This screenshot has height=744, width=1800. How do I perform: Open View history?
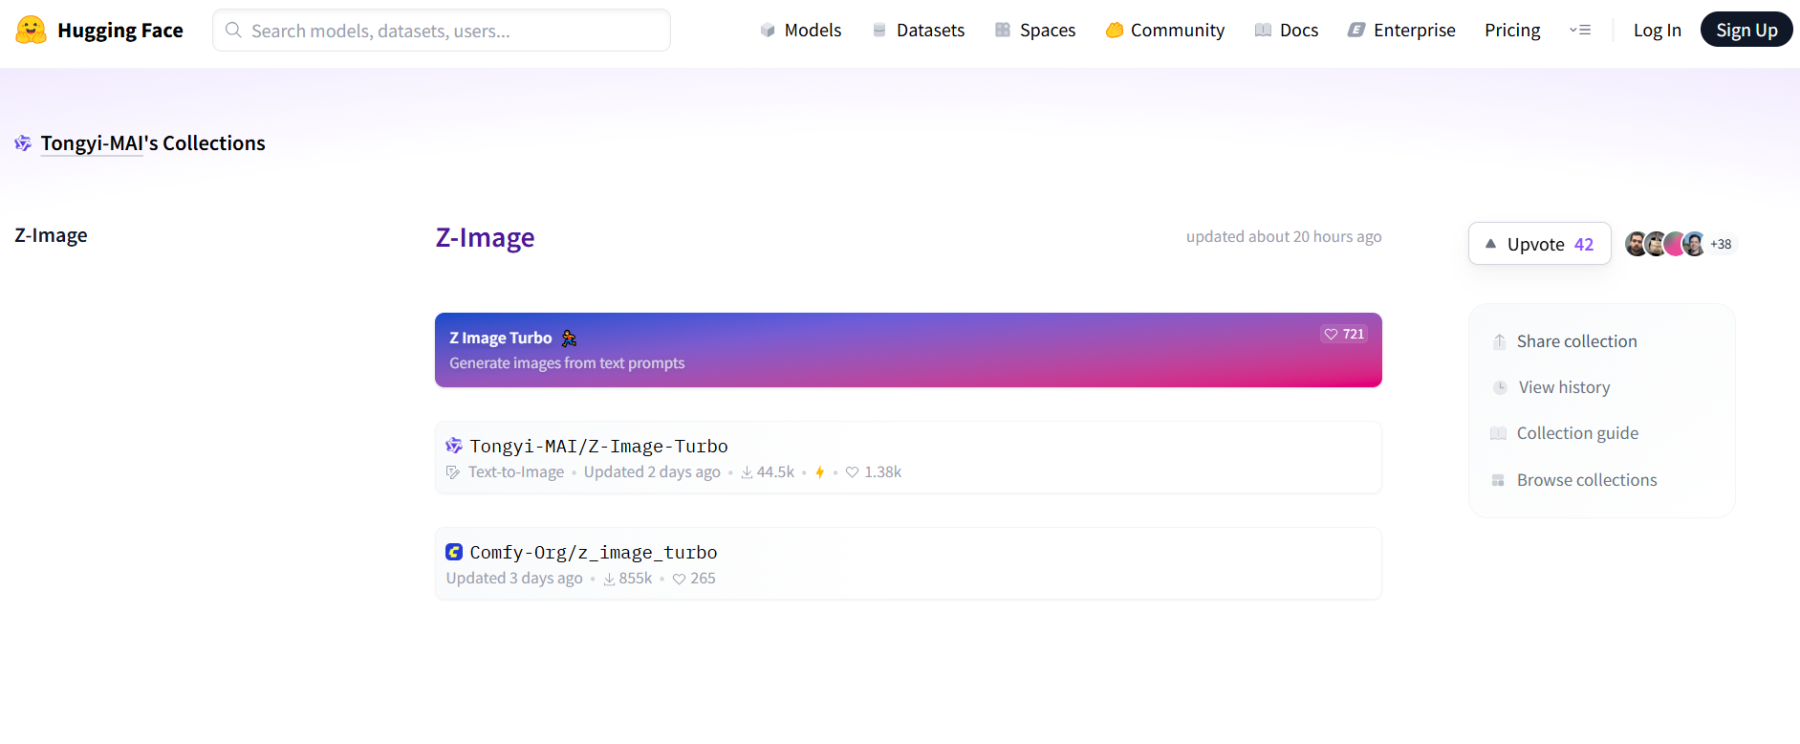click(1564, 387)
